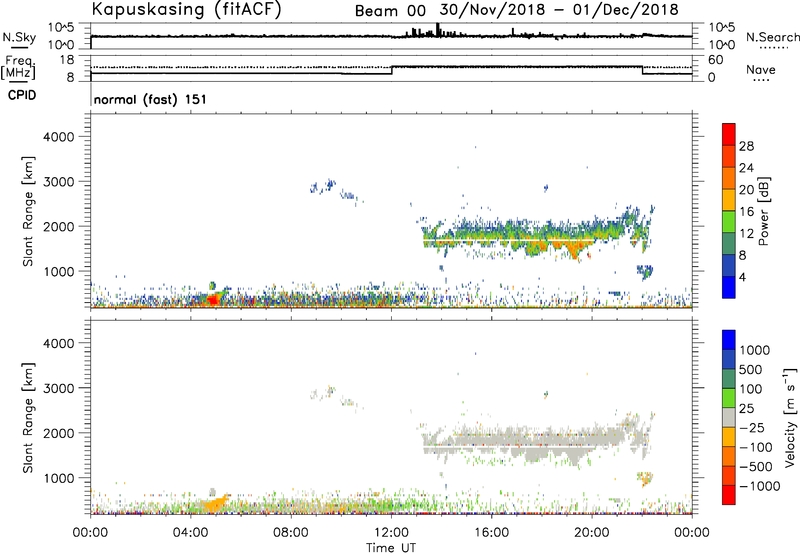Click the "Time UT" axis label
Image resolution: width=800 pixels, height=554 pixels.
(x=391, y=547)
